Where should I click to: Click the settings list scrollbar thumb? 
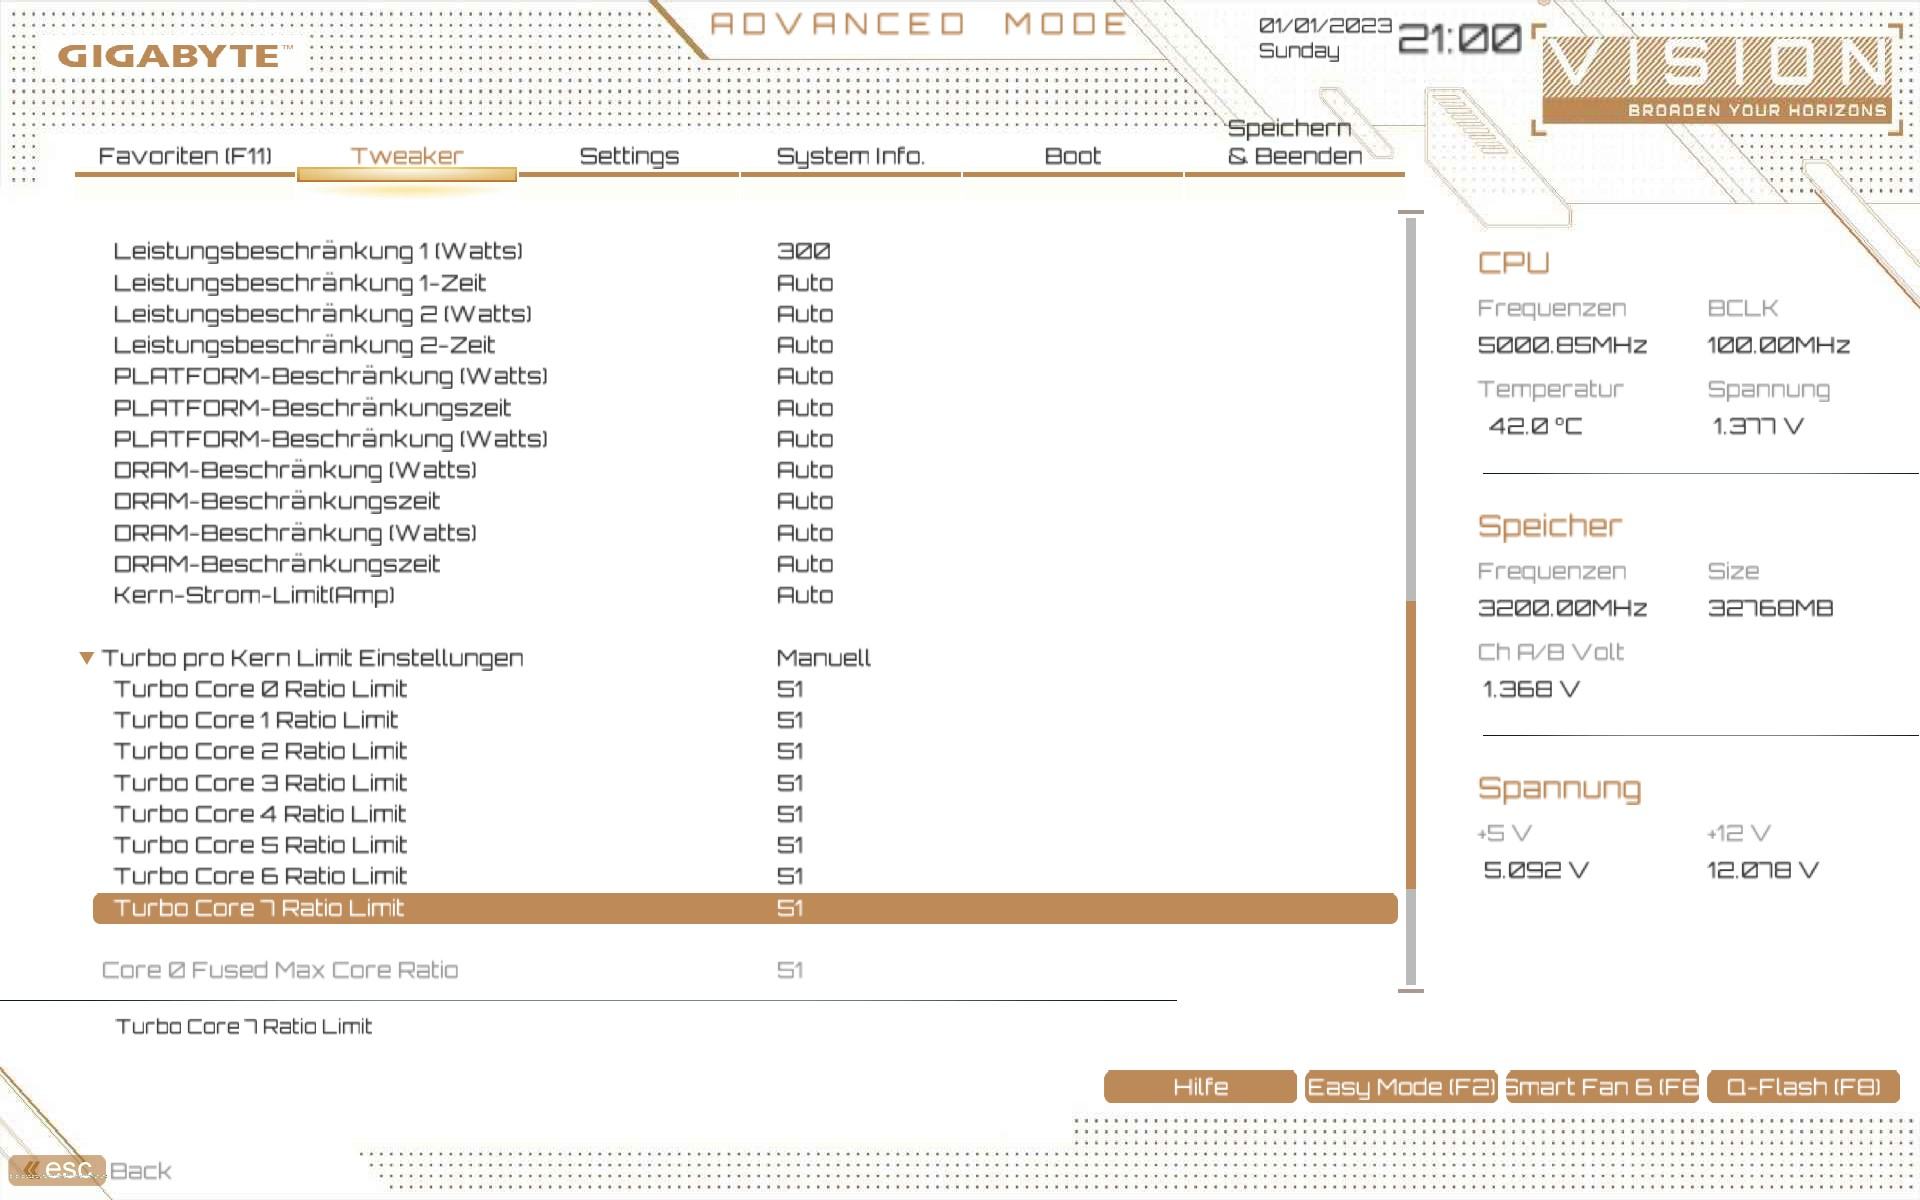click(x=1411, y=745)
